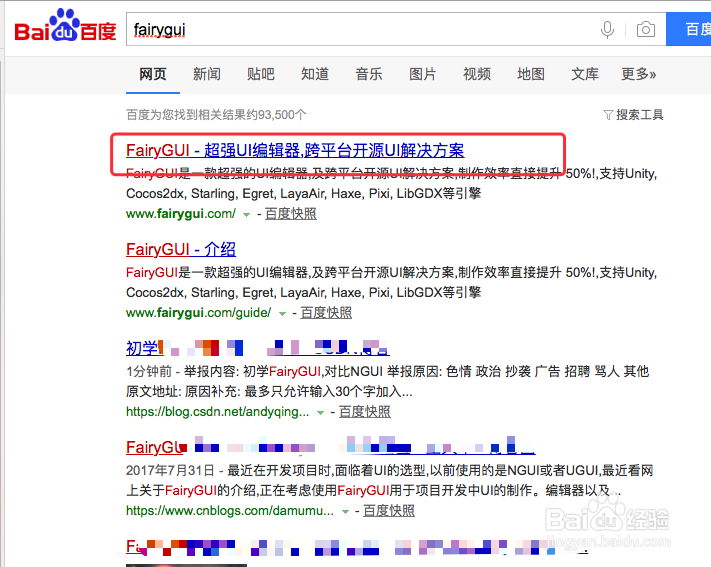Activate the microphone voice search icon
This screenshot has height=567, width=711.
click(607, 30)
